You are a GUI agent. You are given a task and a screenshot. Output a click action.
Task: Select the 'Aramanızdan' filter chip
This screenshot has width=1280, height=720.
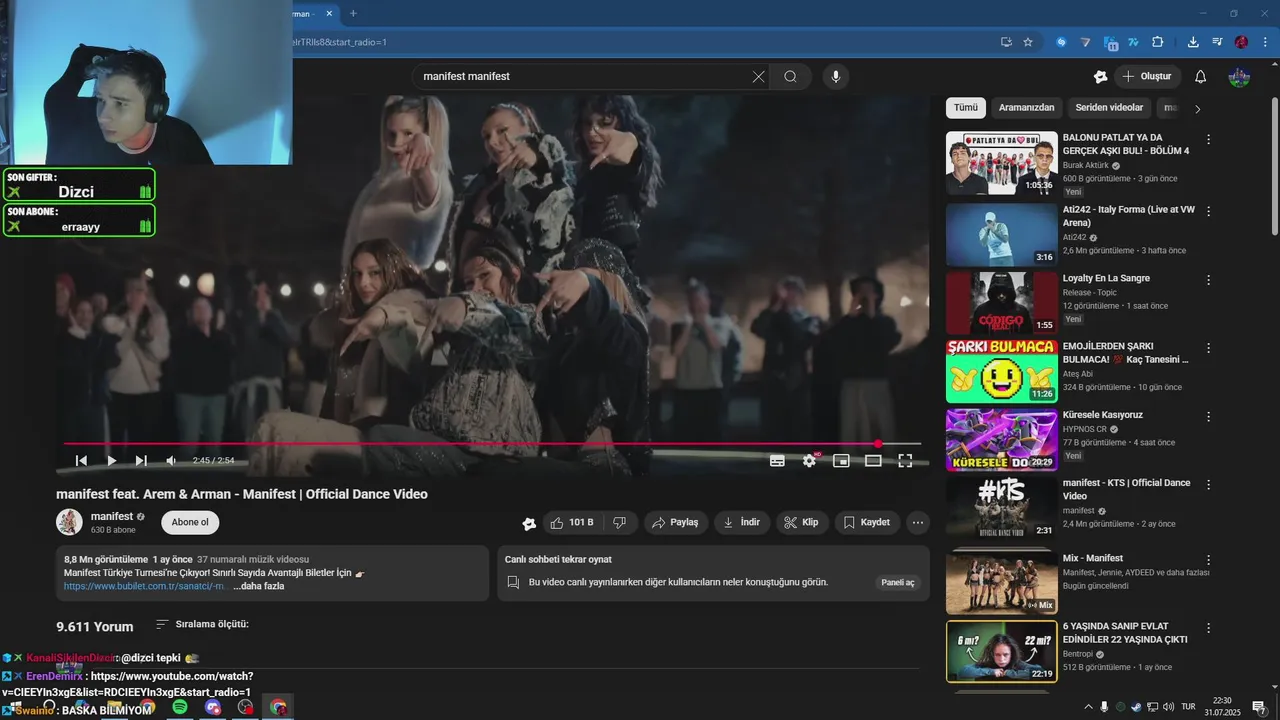(1027, 107)
